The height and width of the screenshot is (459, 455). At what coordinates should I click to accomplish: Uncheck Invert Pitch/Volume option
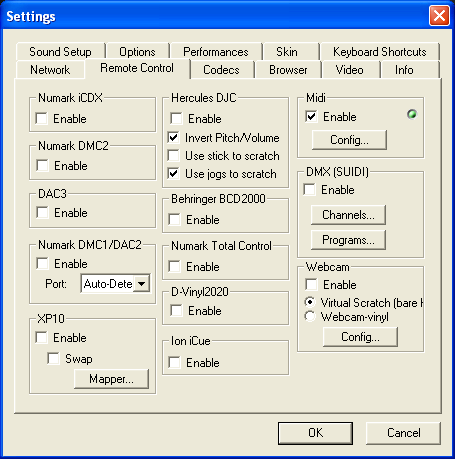point(174,137)
